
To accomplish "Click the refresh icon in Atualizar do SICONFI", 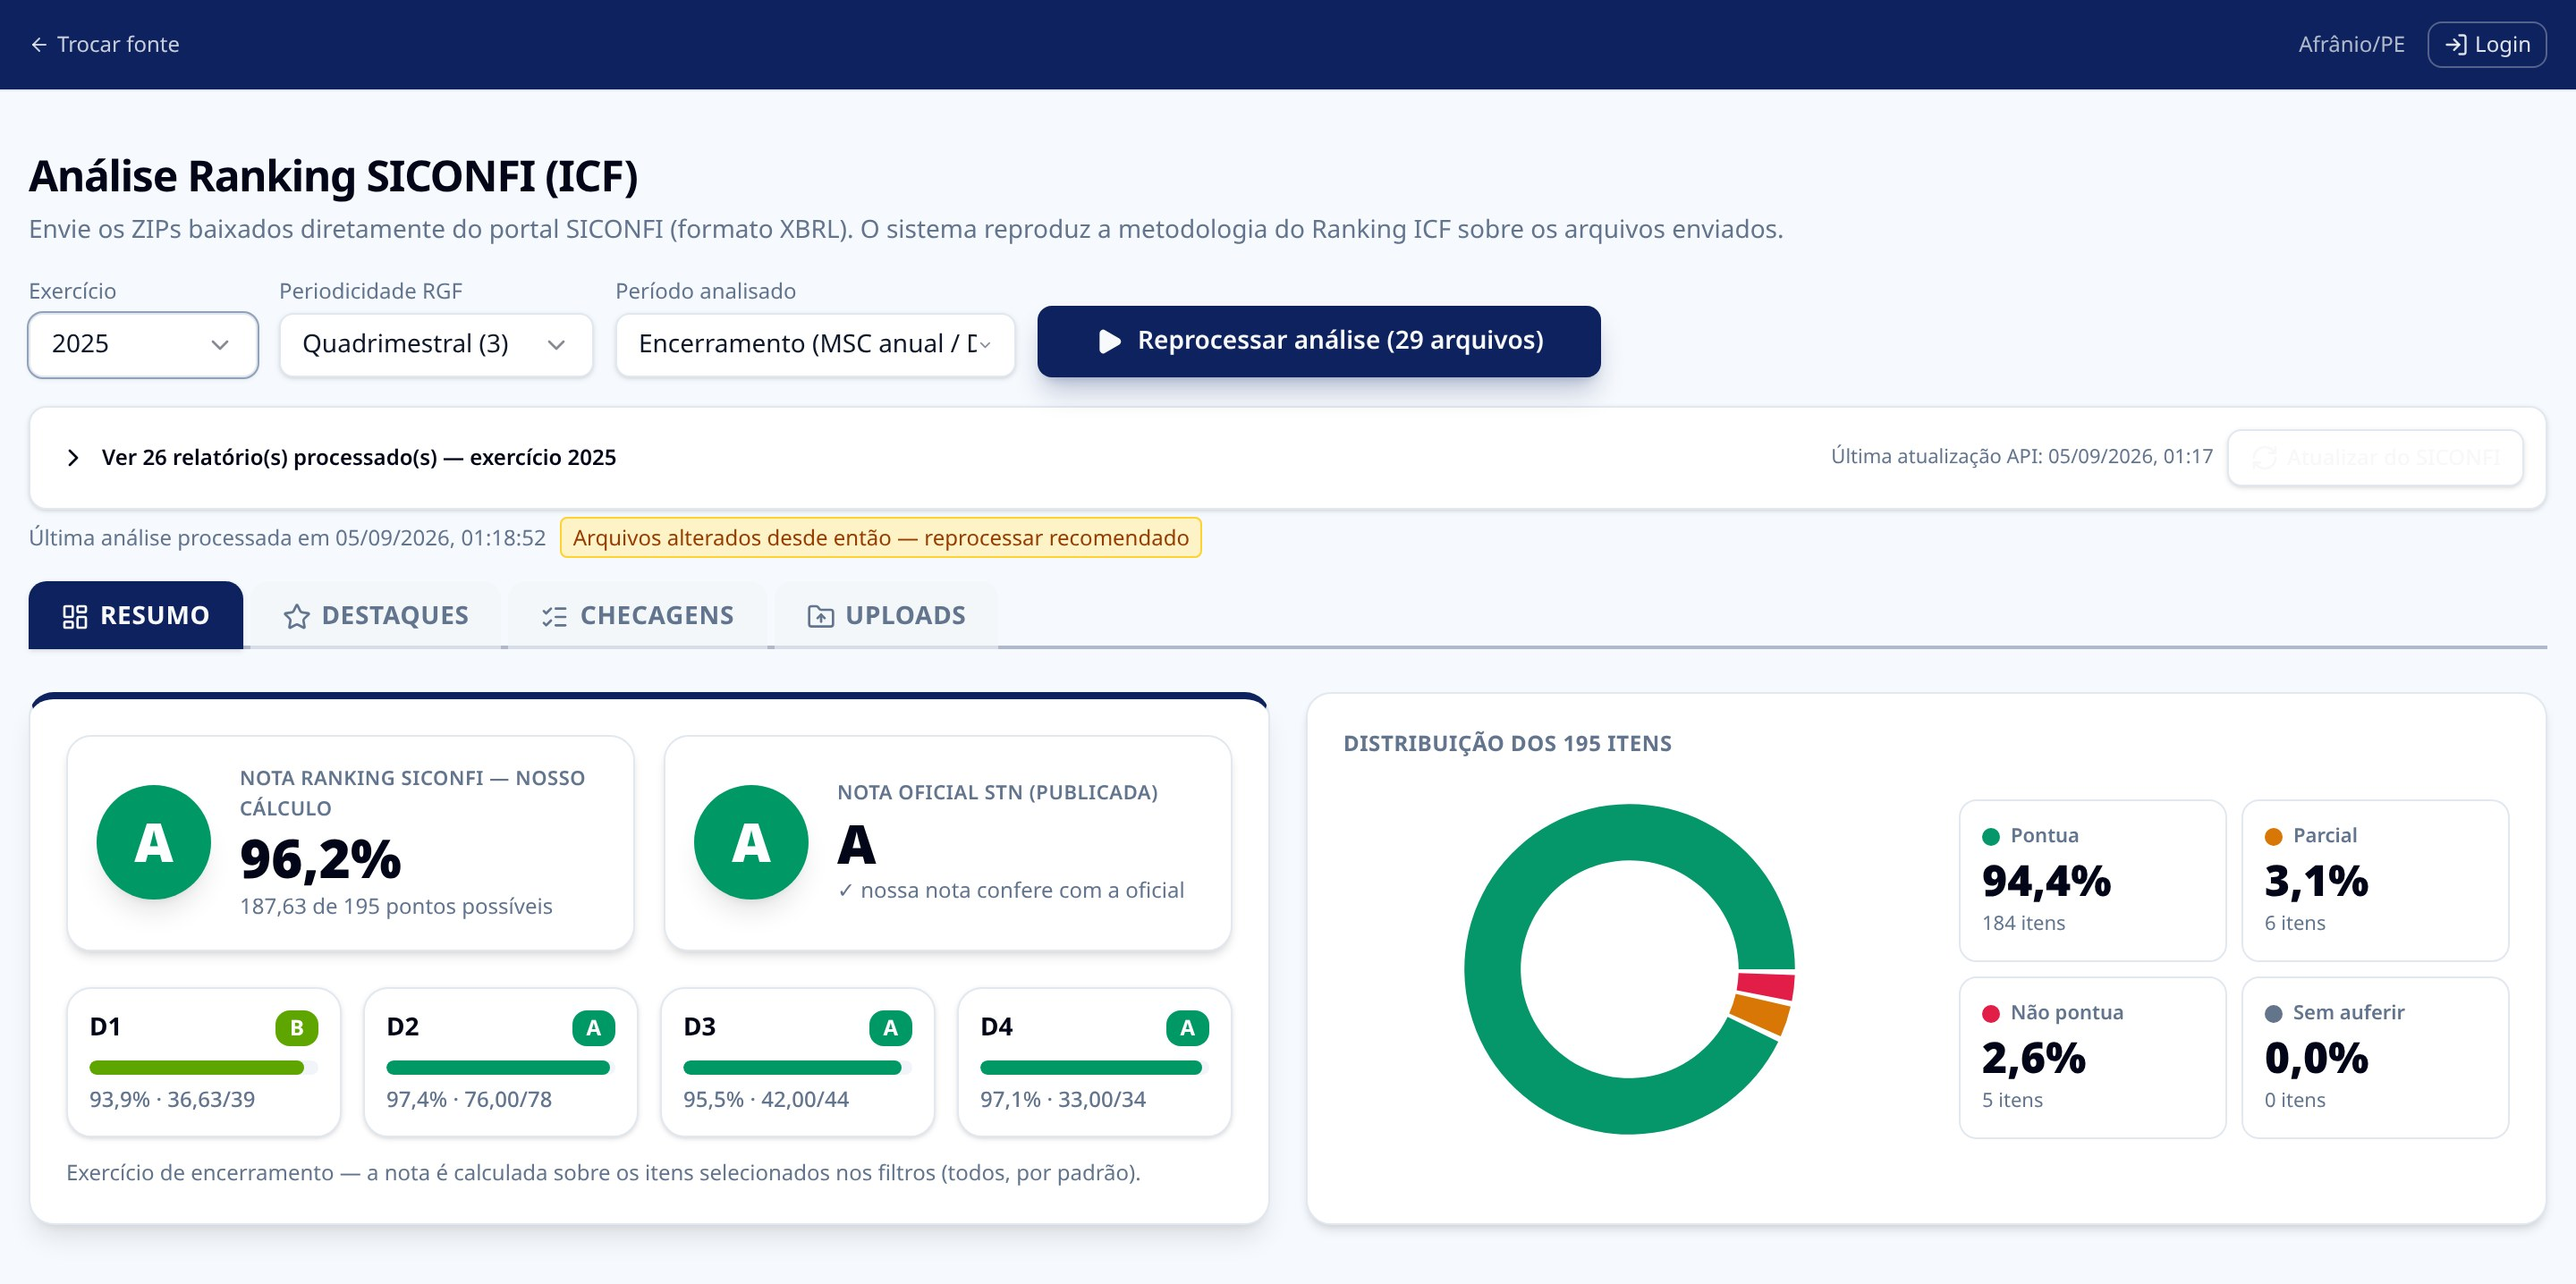I will [x=2264, y=458].
